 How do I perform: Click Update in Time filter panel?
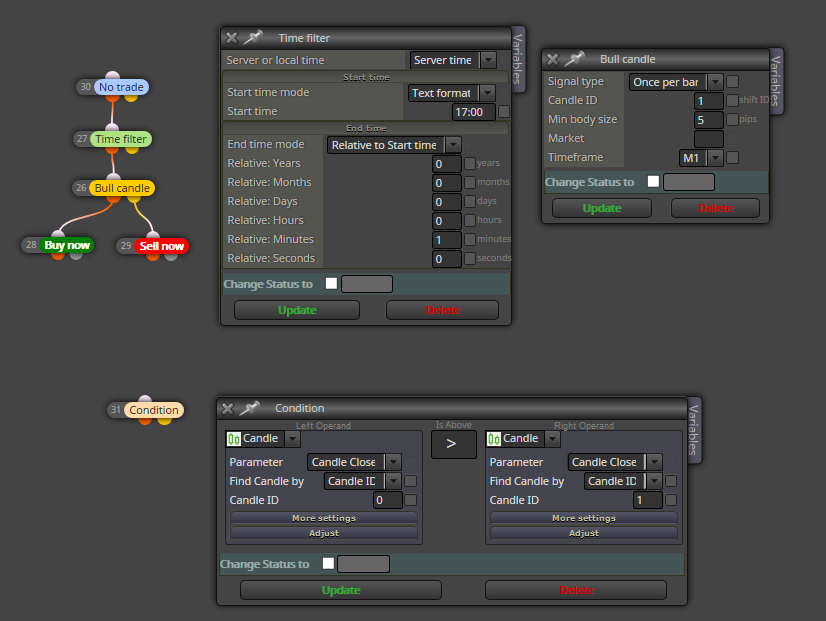297,310
